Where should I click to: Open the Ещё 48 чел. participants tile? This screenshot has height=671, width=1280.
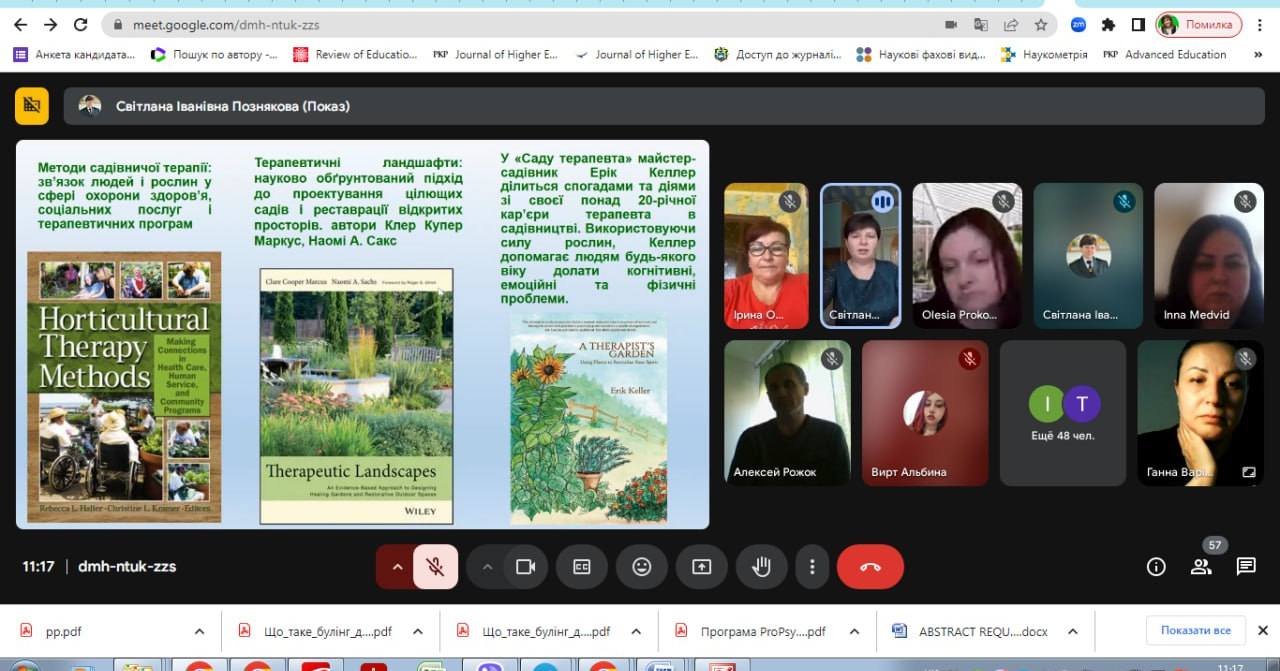[x=1063, y=413]
